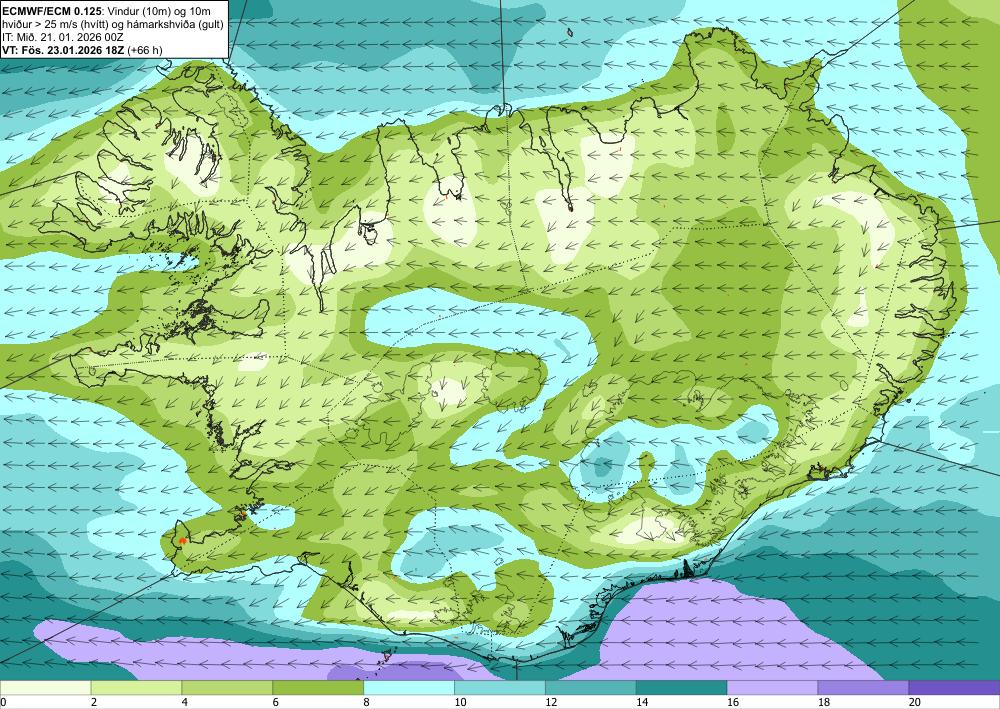The image size is (1000, 709).
Task: Select the dark teal 14–16 m/s legend swatch
Action: click(681, 688)
